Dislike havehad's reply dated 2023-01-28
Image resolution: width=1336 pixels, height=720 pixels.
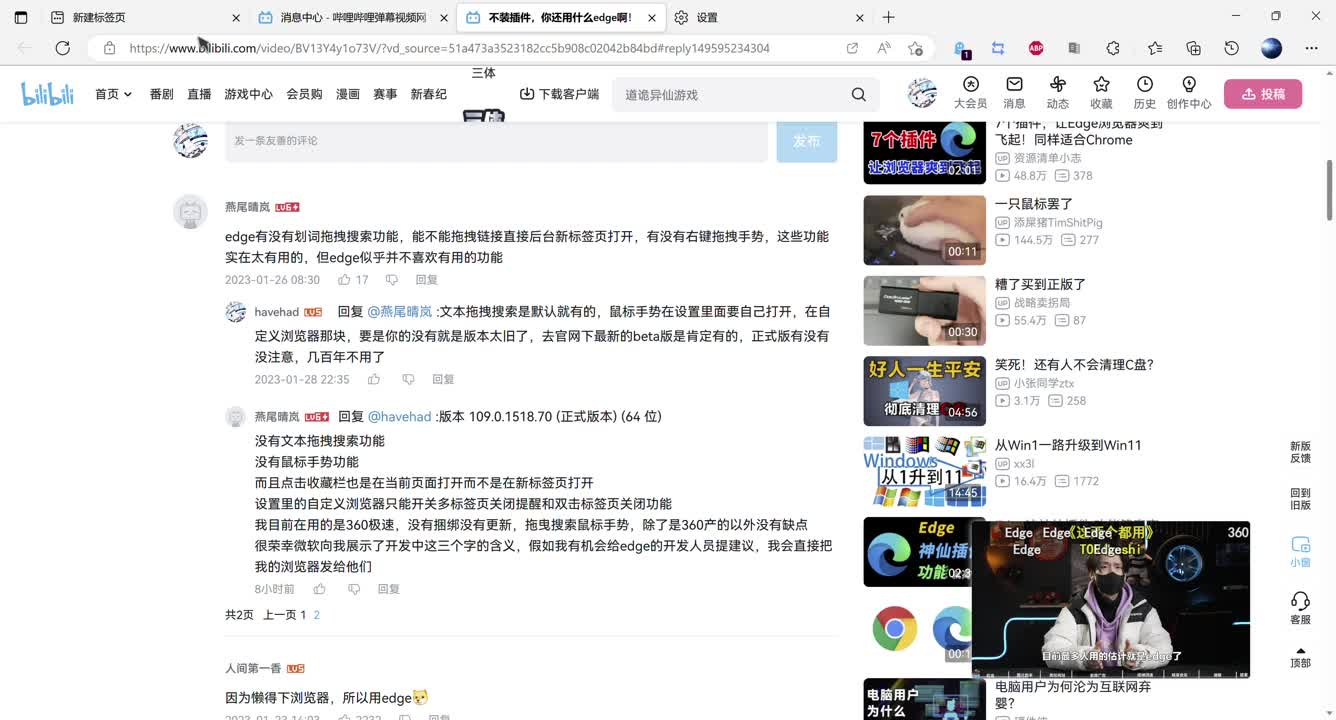(408, 379)
